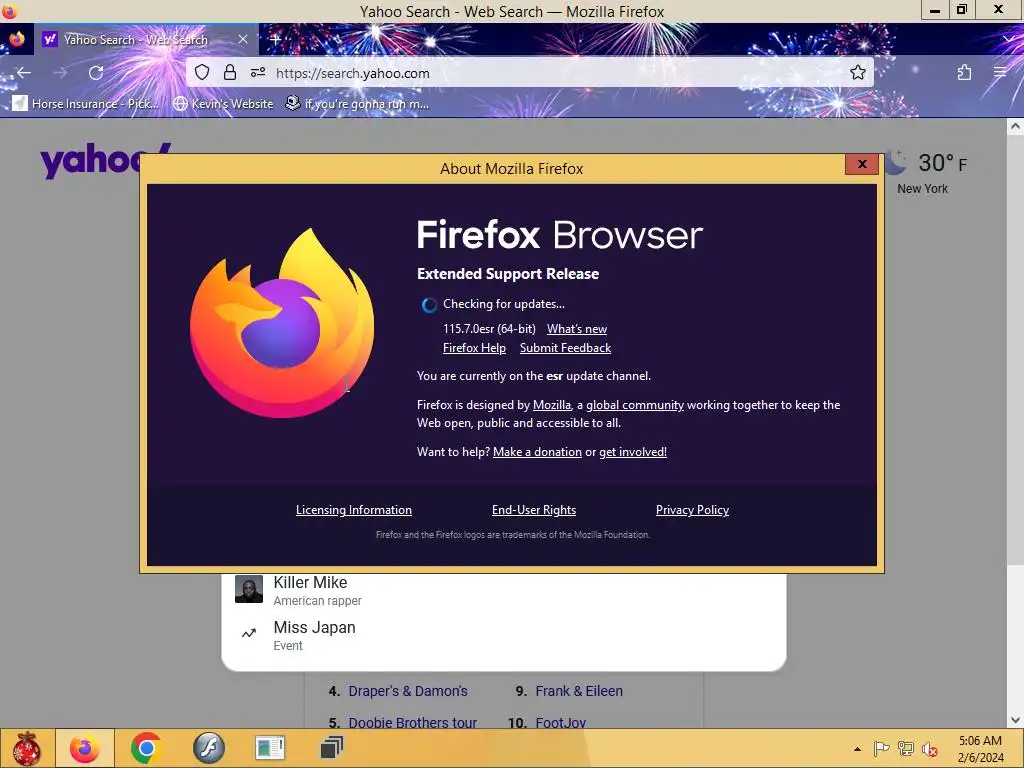Open End-User Rights link
The image size is (1024, 768).
pyautogui.click(x=534, y=510)
